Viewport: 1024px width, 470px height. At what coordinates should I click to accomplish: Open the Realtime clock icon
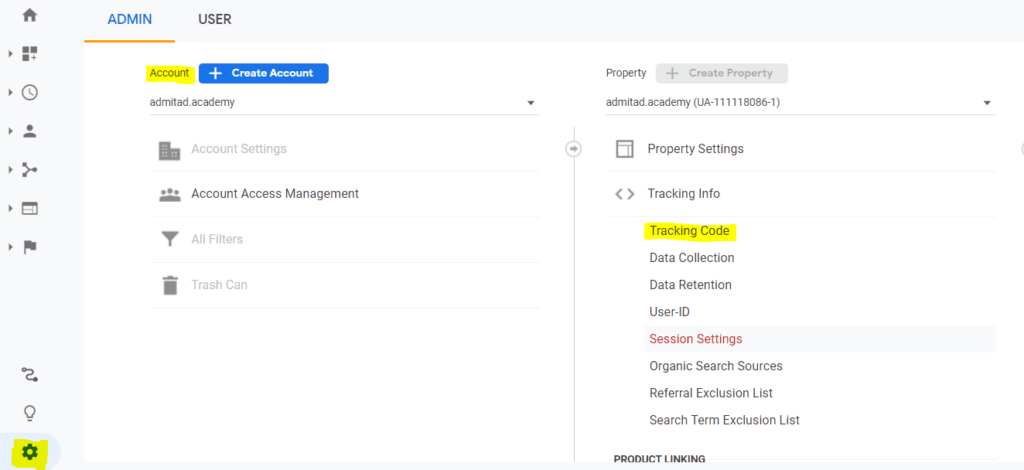pyautogui.click(x=29, y=93)
